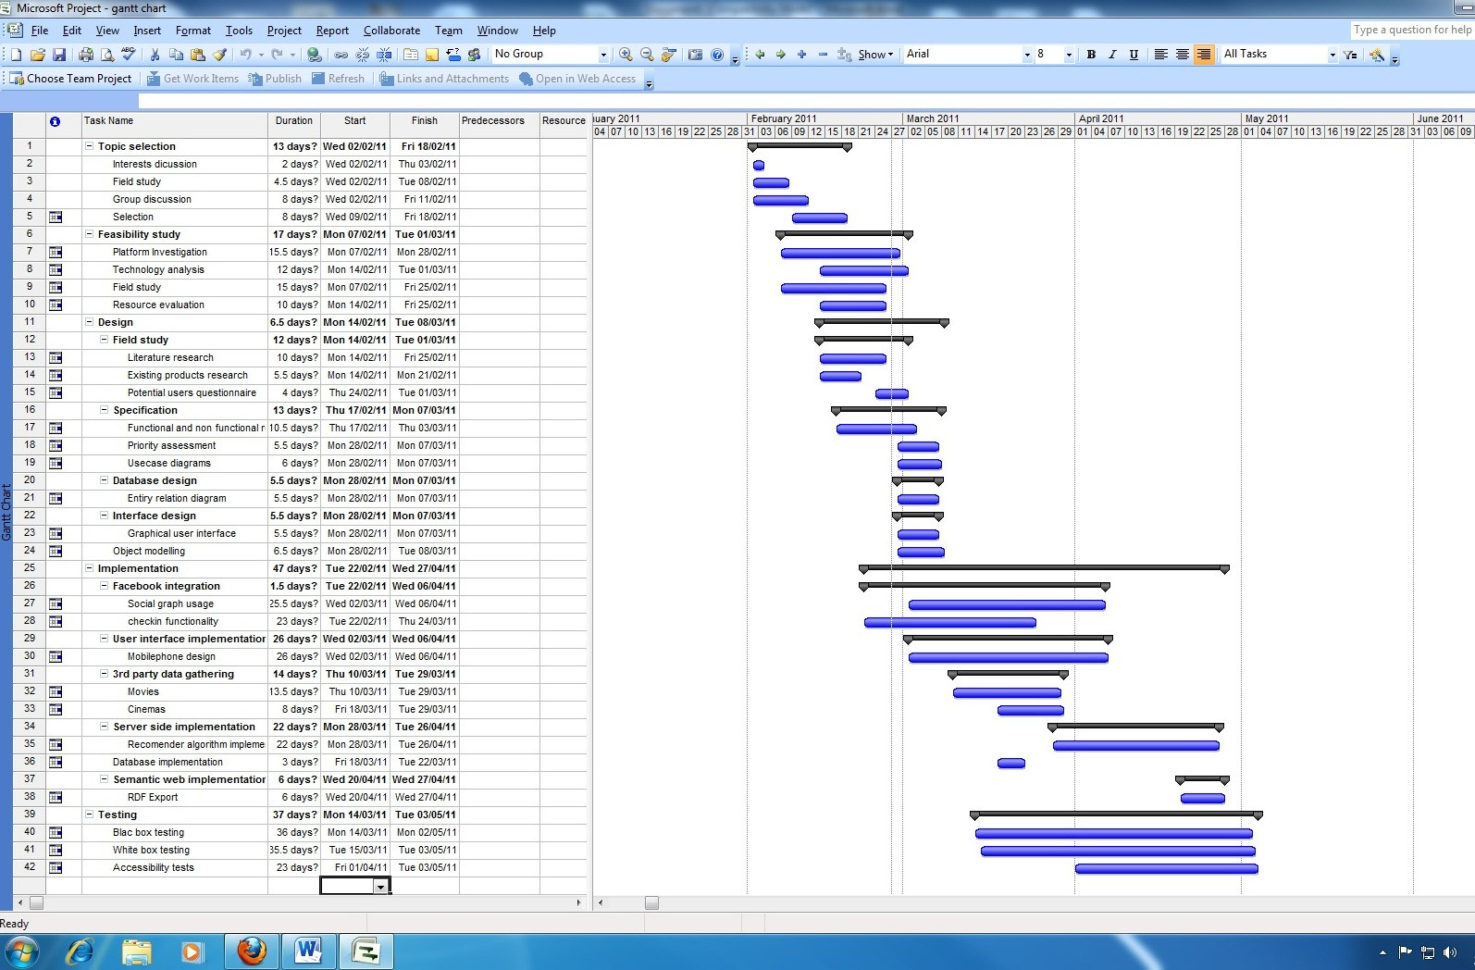1475x970 pixels.
Task: Click the Go To Selected Task icon
Action: 669,55
